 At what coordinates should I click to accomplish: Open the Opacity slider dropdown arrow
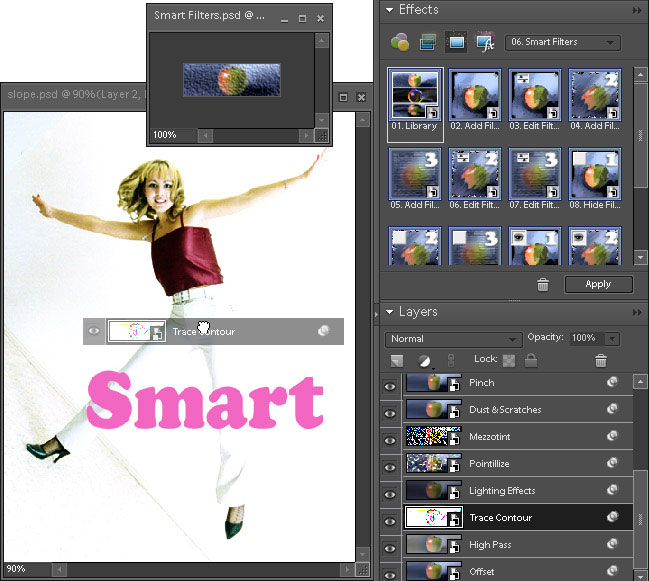point(612,339)
